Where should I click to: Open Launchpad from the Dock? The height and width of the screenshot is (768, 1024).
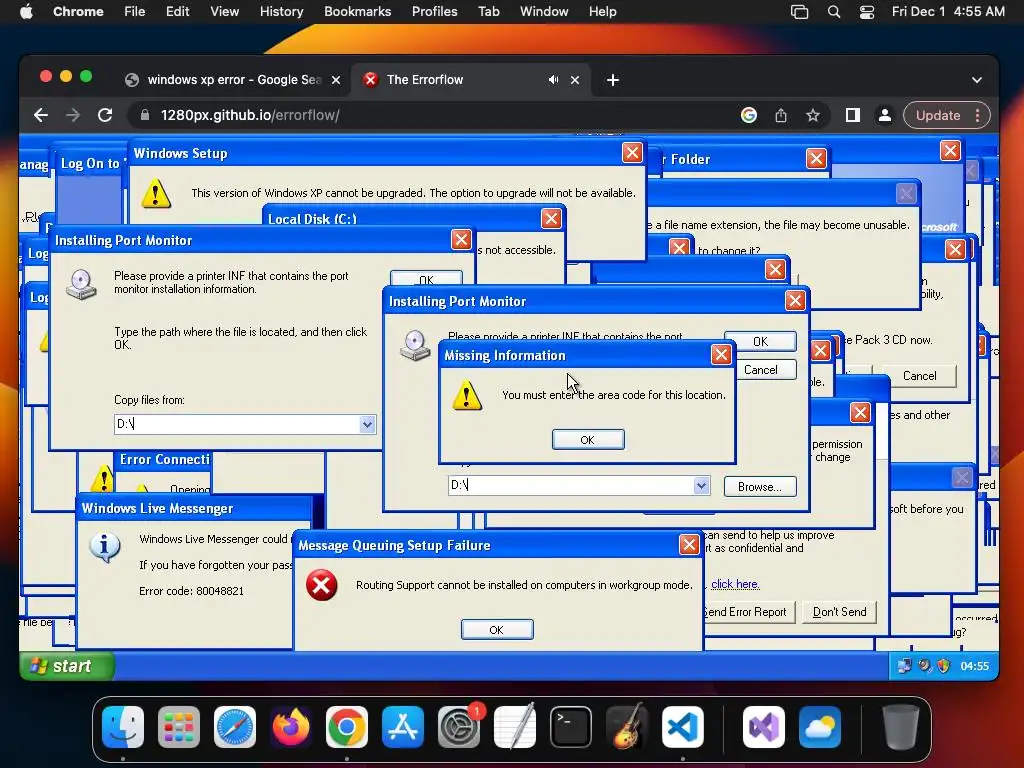(x=179, y=727)
